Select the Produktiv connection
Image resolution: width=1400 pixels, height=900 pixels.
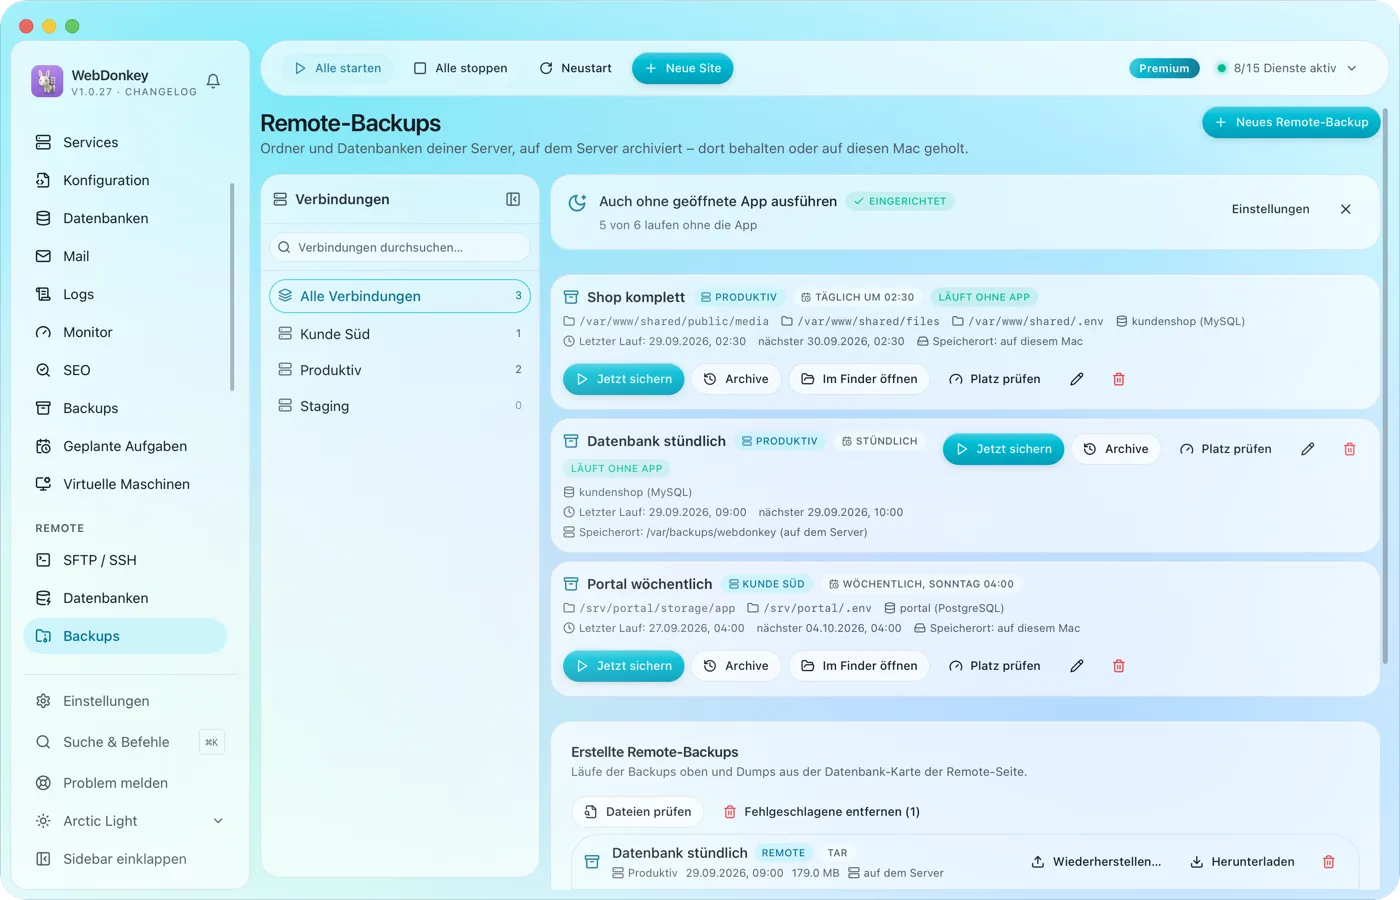click(400, 370)
